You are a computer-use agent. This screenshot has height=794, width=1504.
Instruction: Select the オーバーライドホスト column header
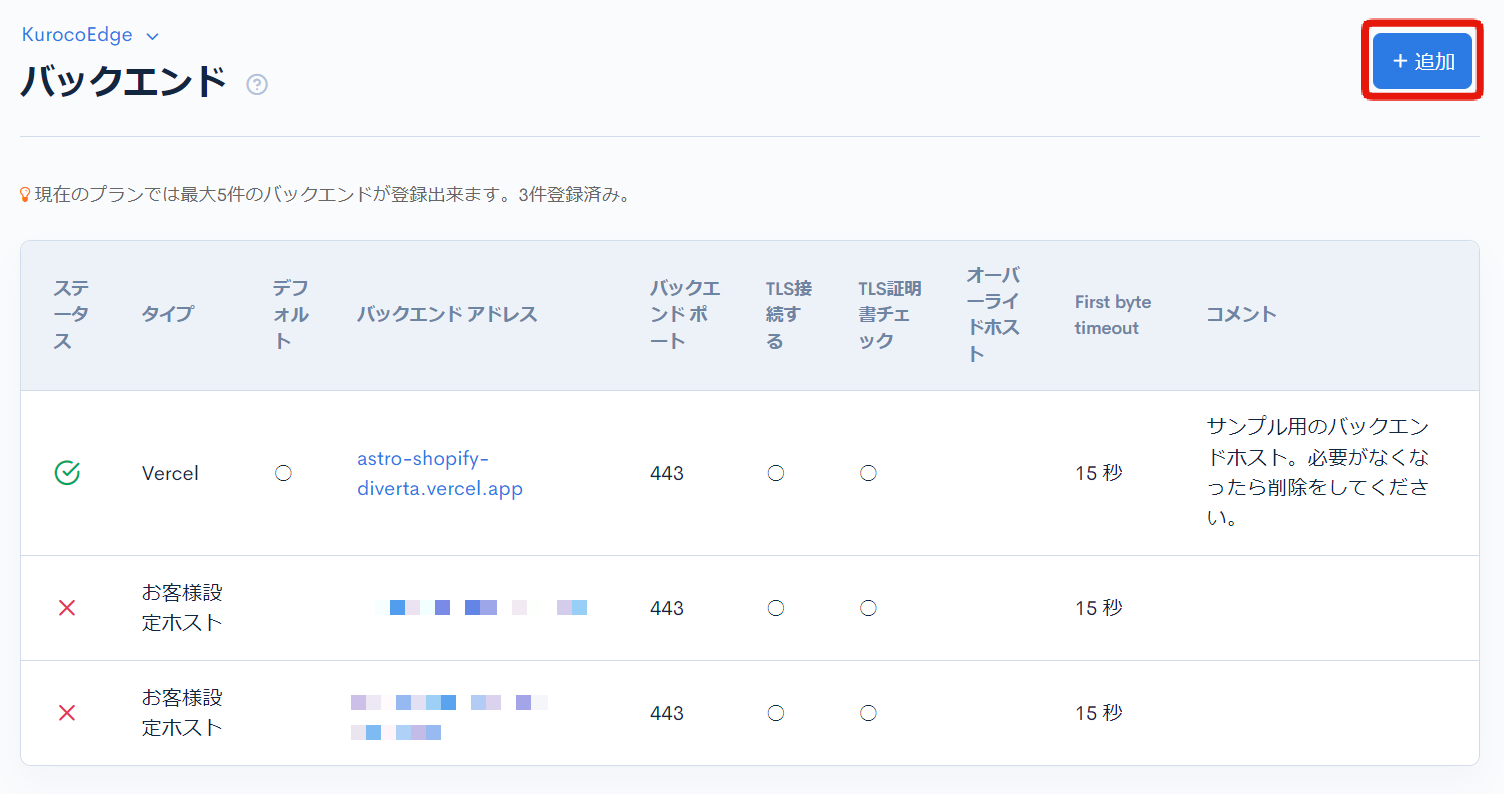coord(993,315)
